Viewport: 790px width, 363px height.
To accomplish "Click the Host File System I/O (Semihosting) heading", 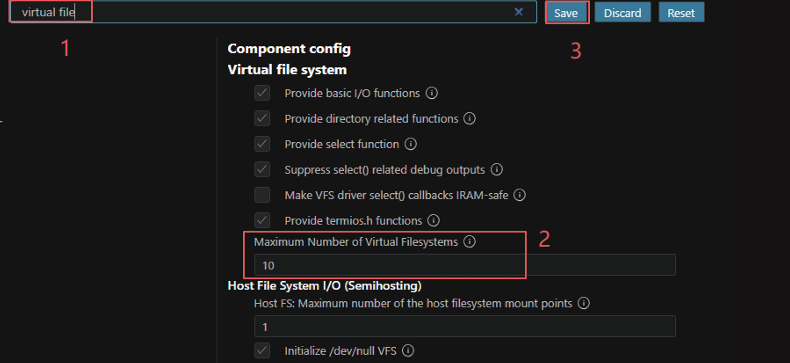I will (324, 286).
